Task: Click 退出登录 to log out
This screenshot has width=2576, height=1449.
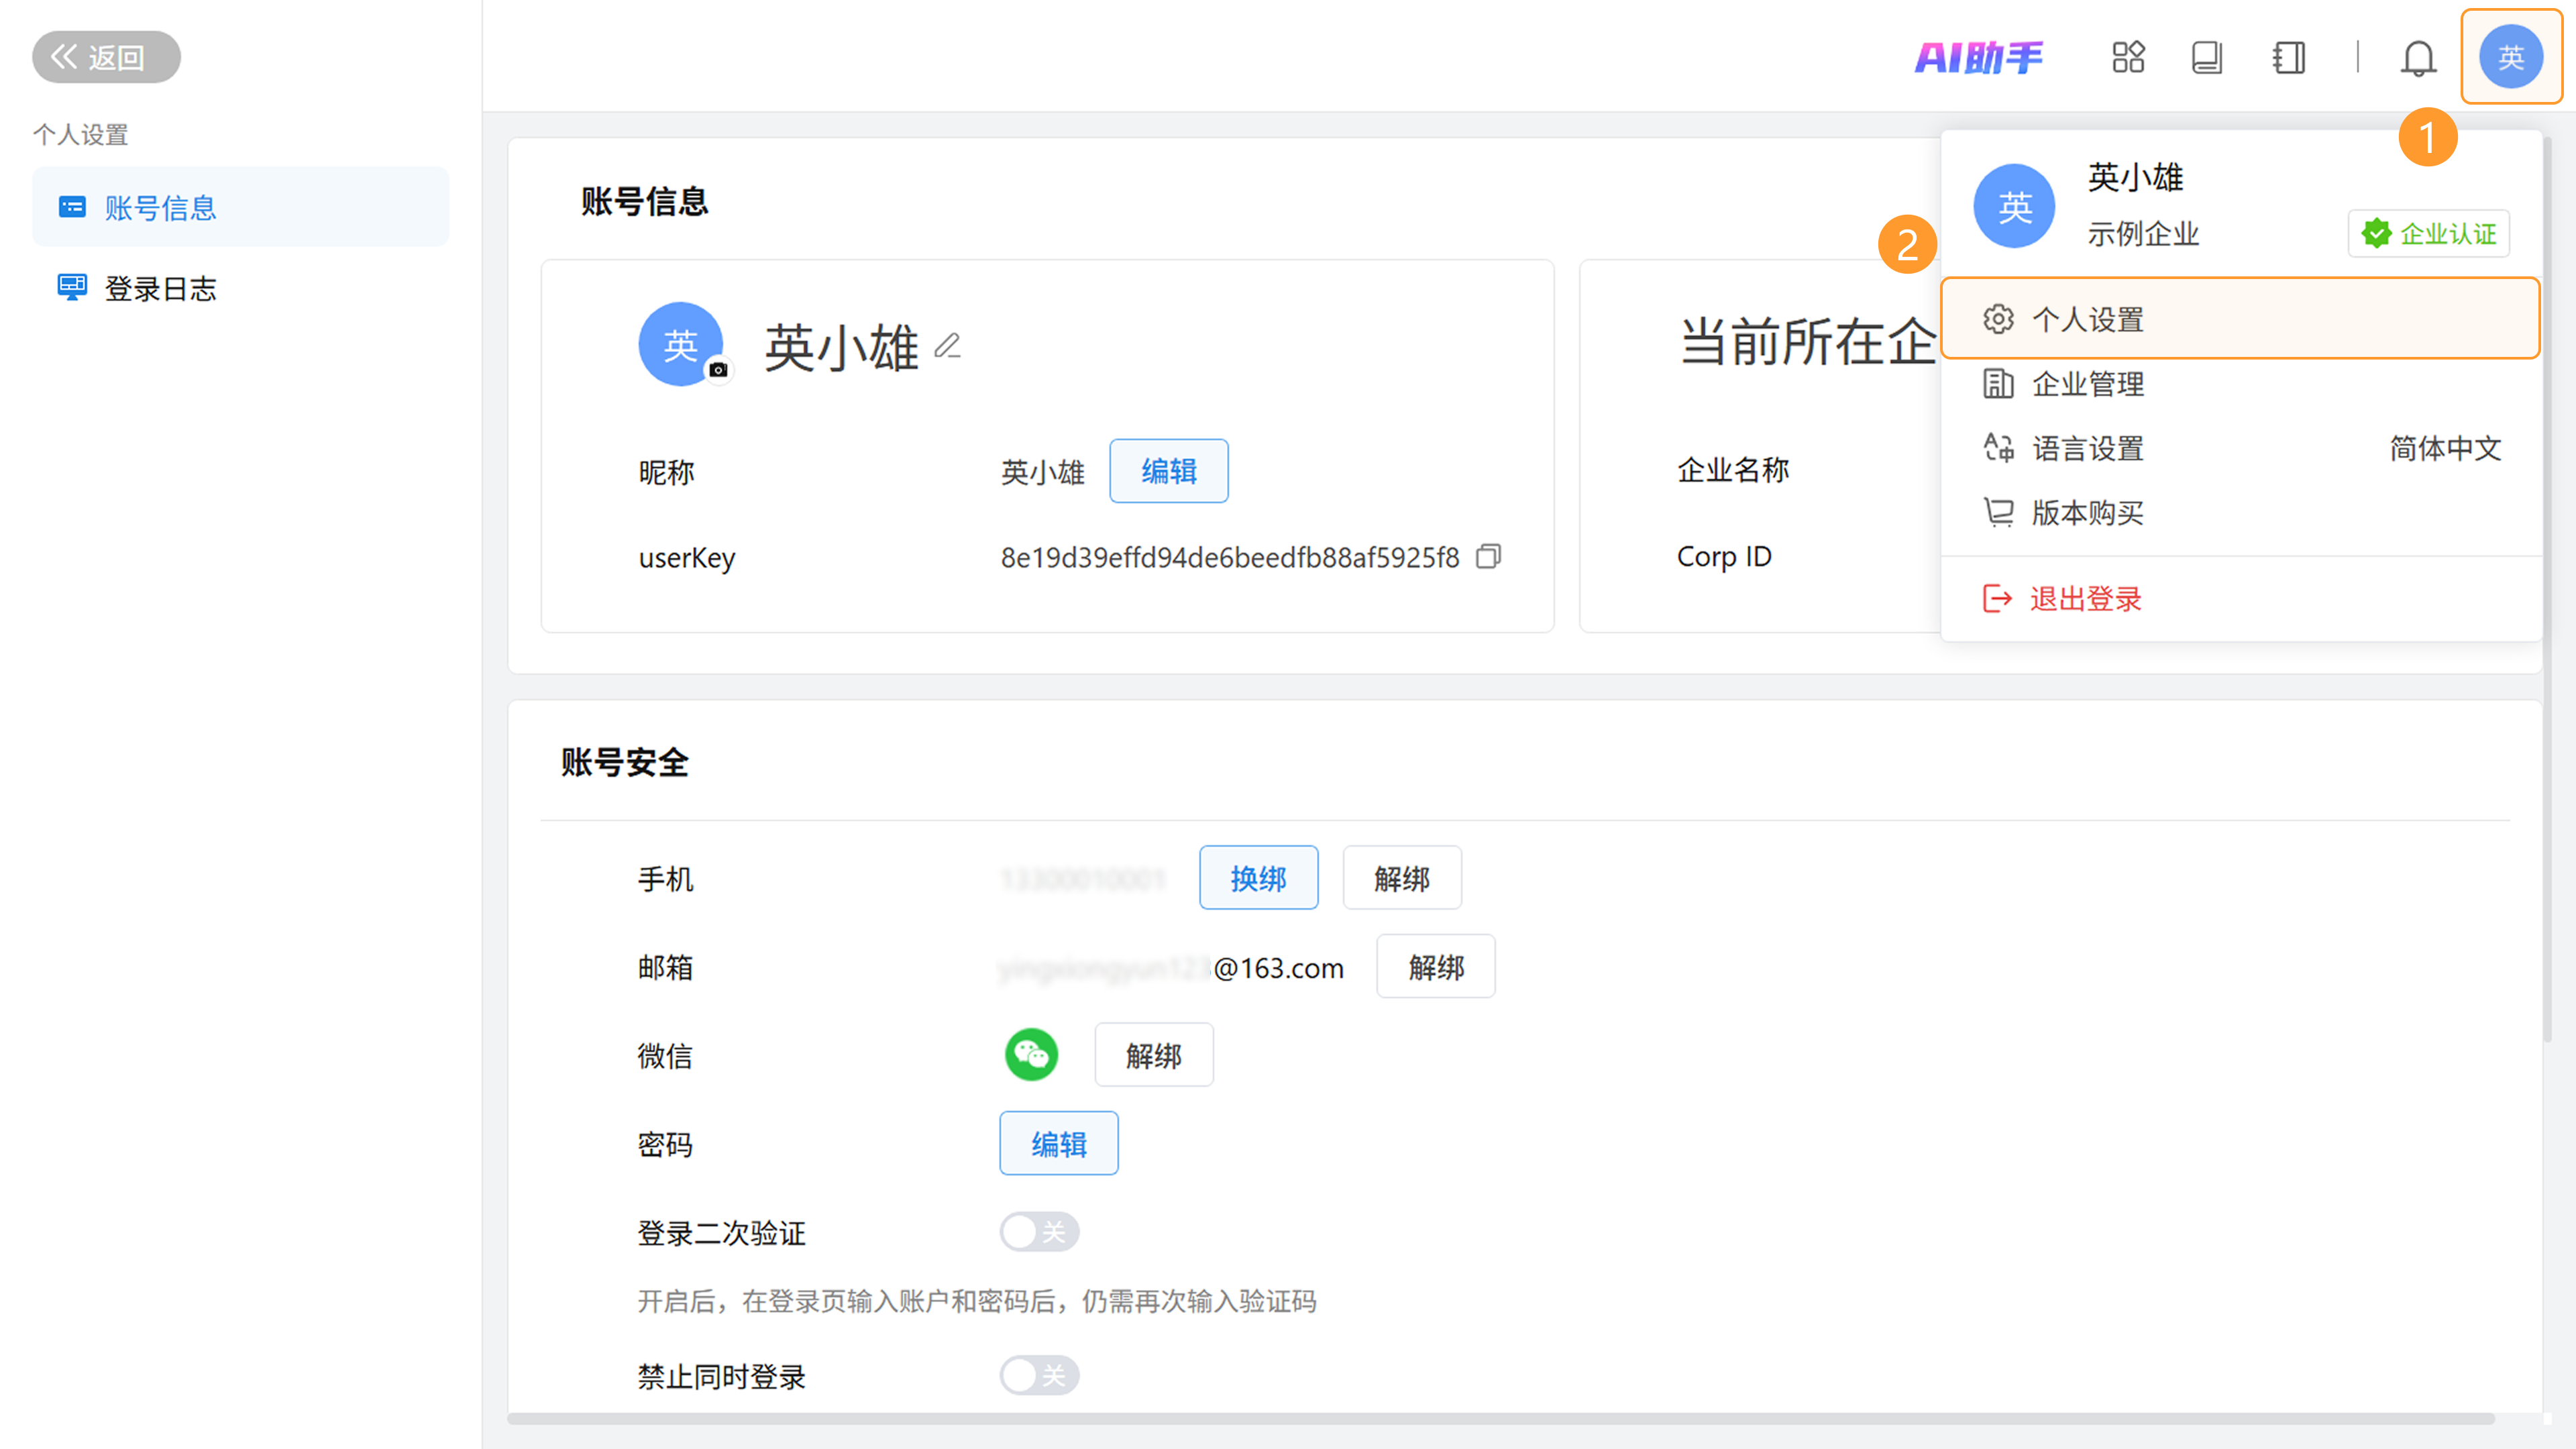Action: [2084, 598]
